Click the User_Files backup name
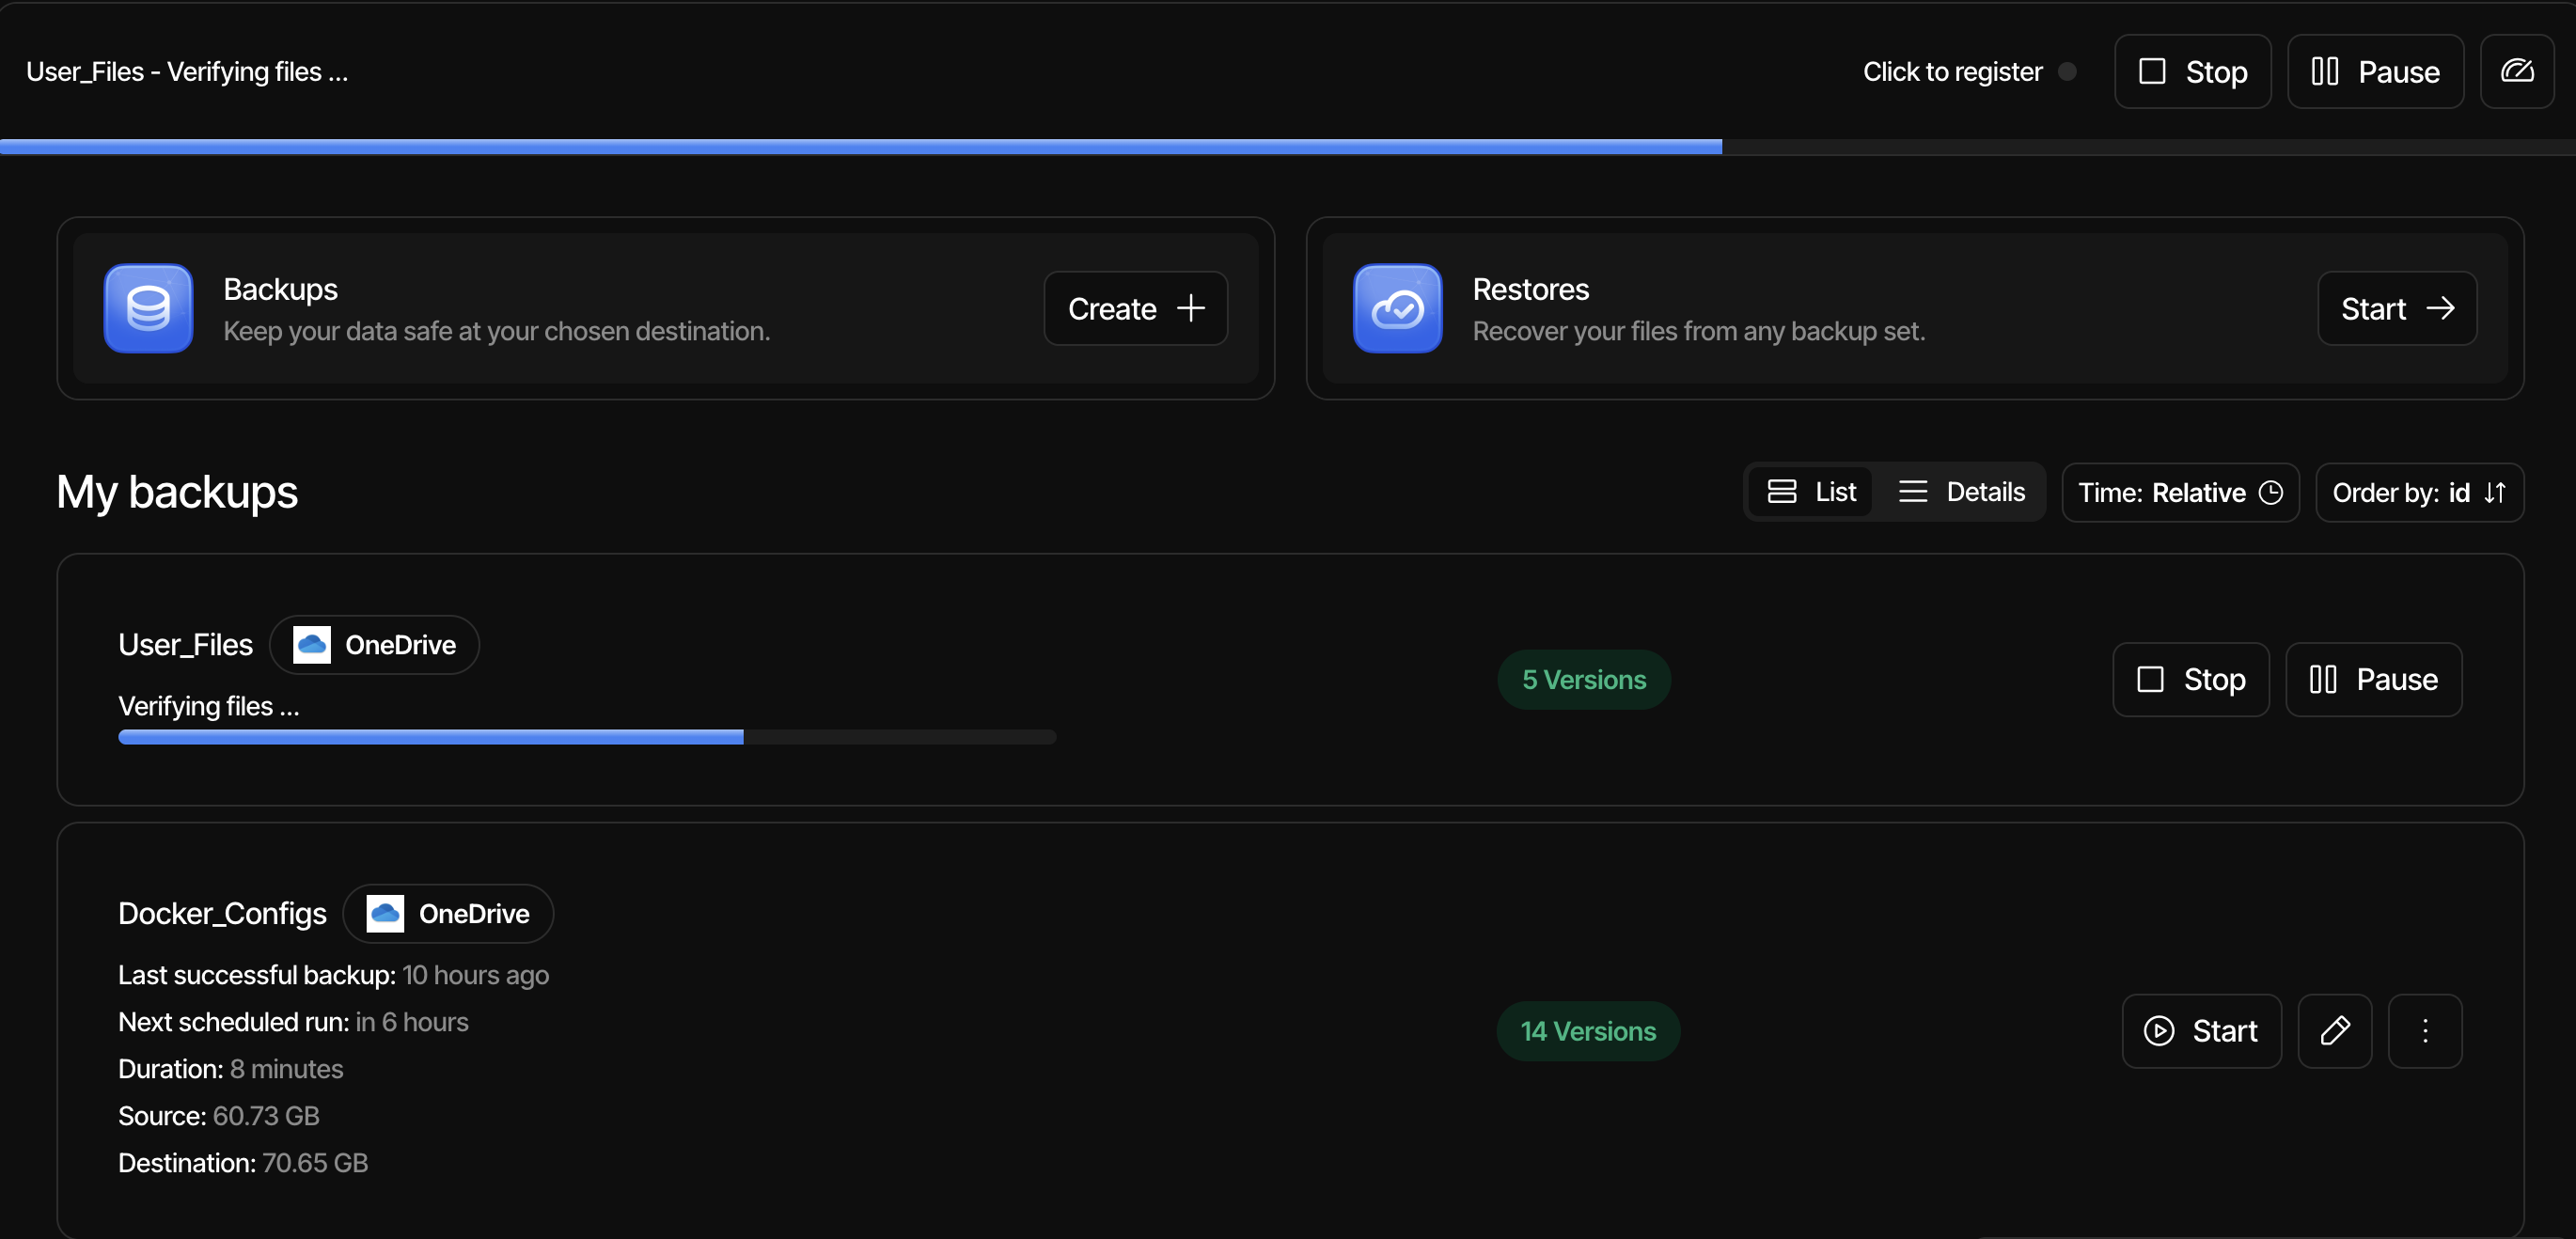 click(185, 645)
